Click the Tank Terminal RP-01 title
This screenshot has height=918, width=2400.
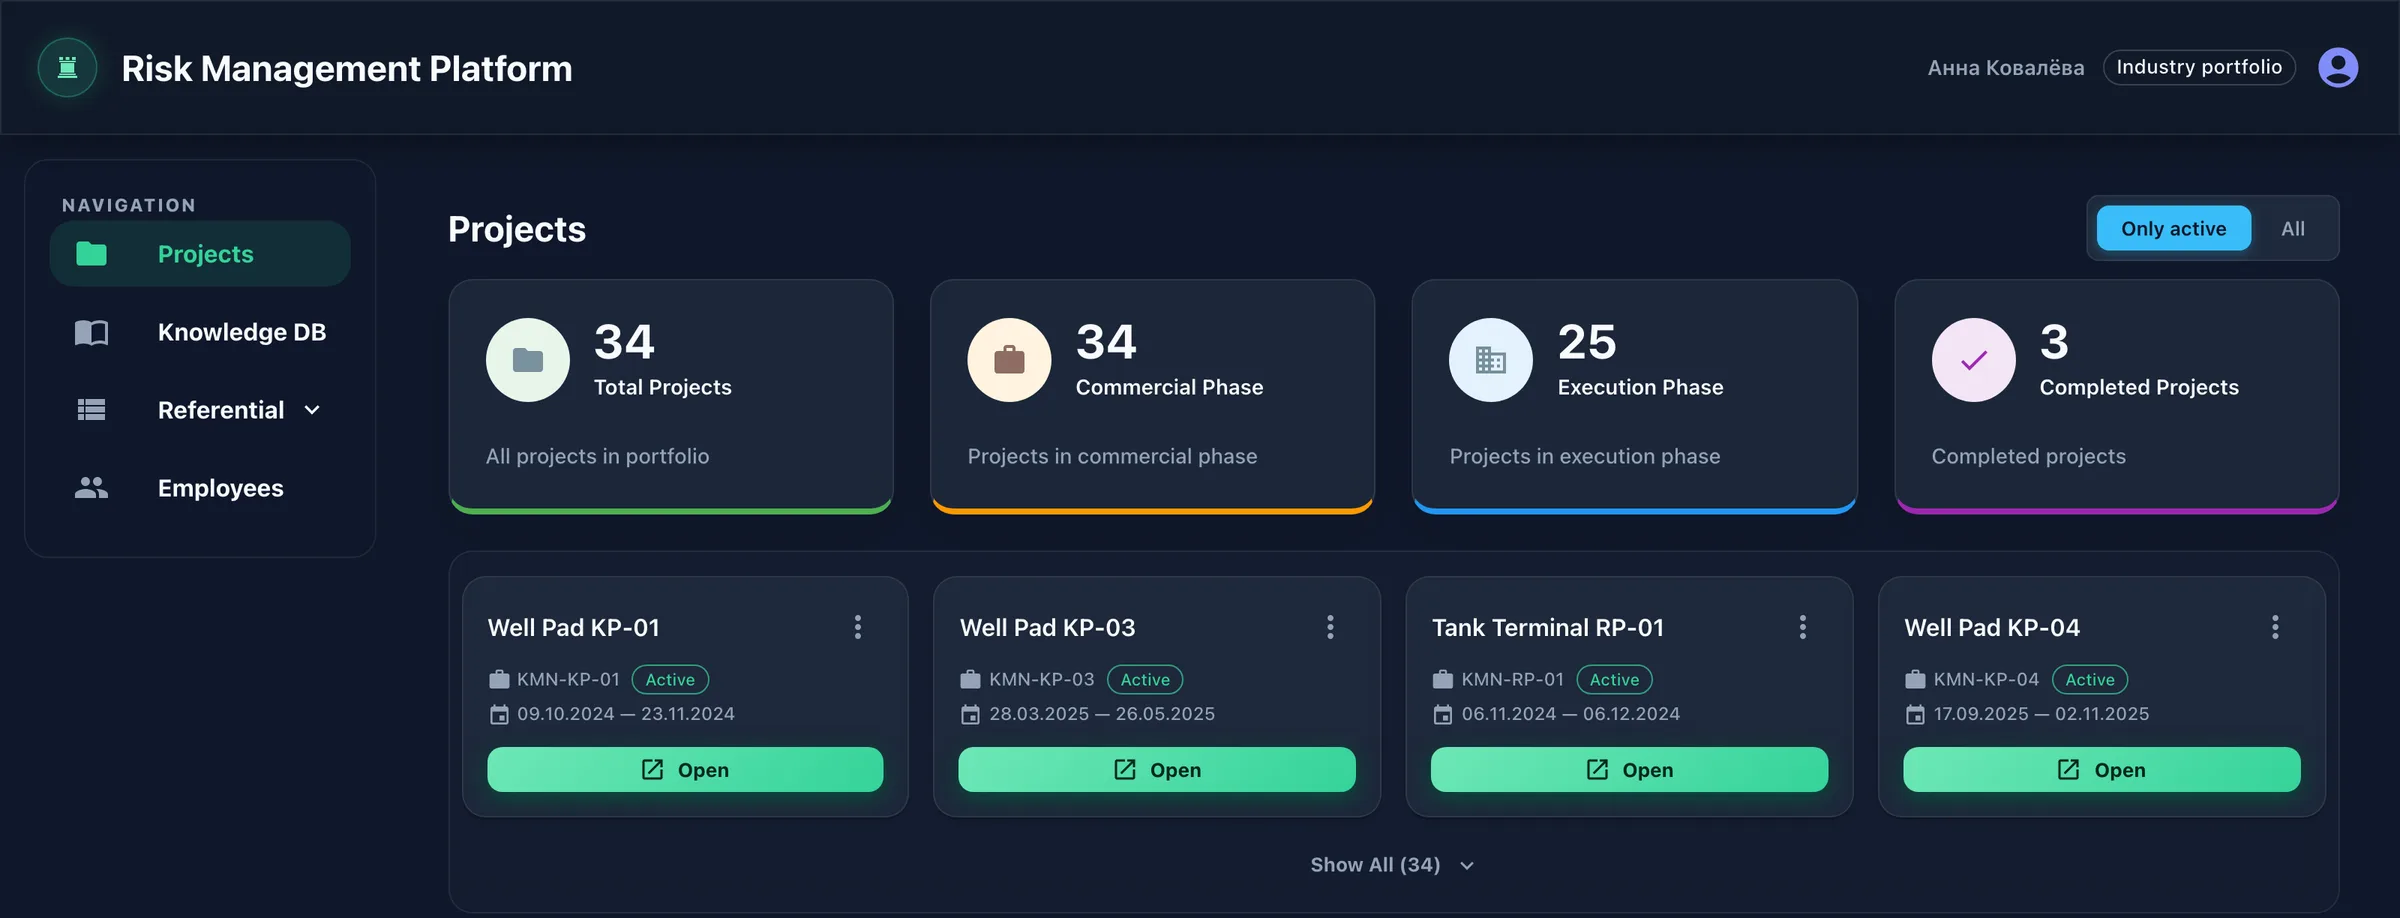pos(1548,628)
